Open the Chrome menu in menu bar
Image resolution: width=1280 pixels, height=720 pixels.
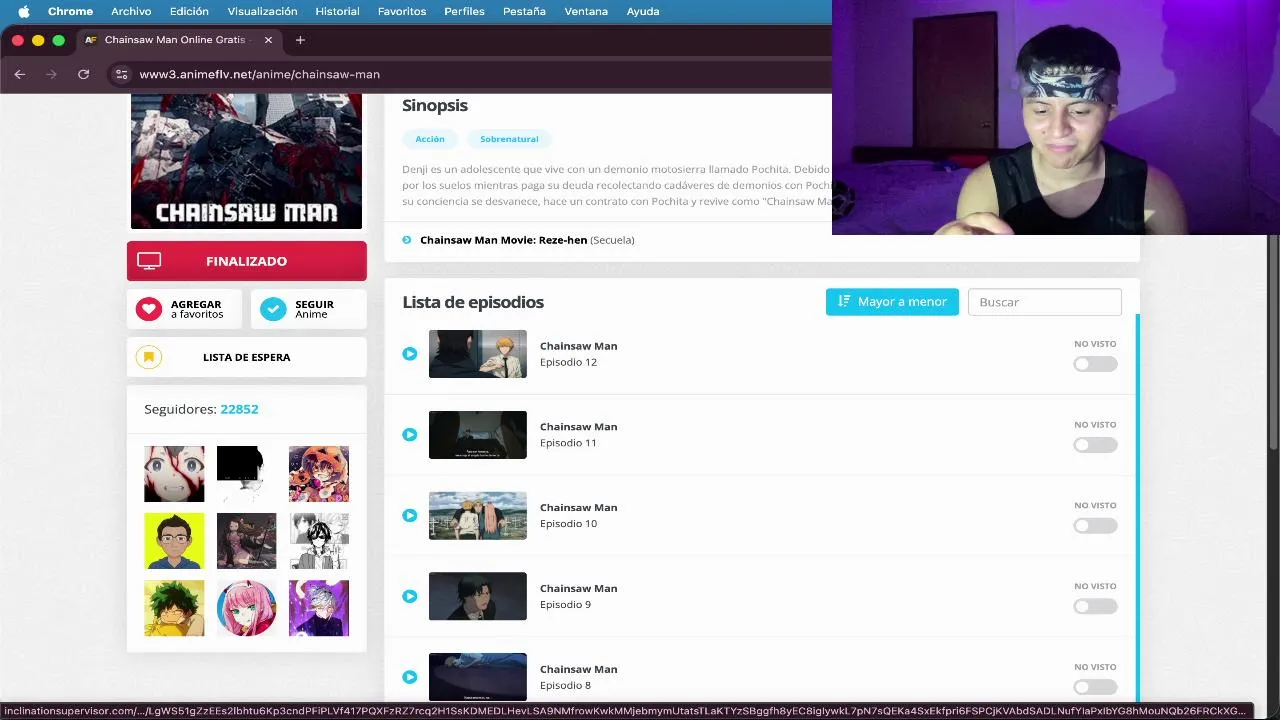70,11
